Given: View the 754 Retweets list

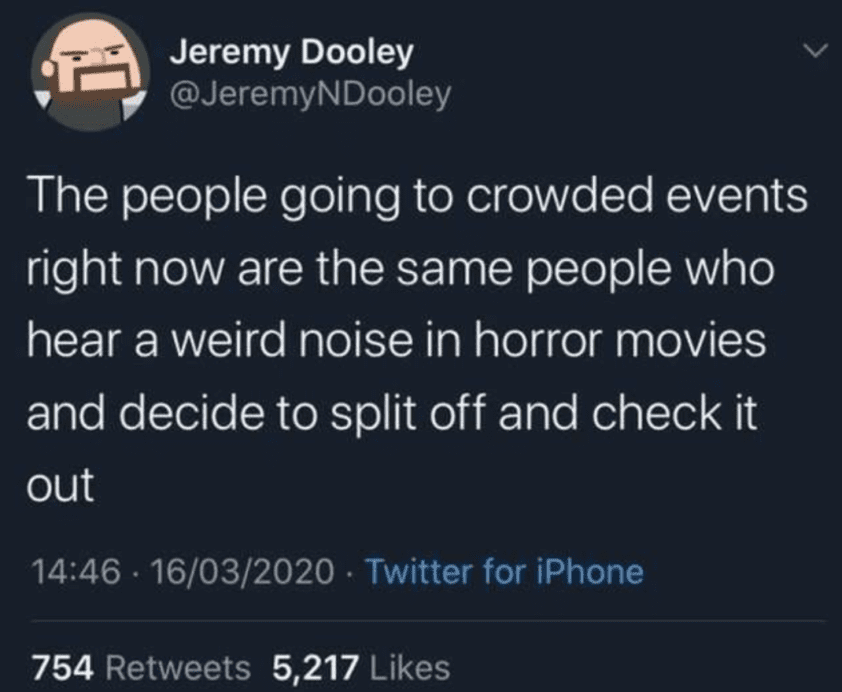Looking at the screenshot, I should coord(141,668).
